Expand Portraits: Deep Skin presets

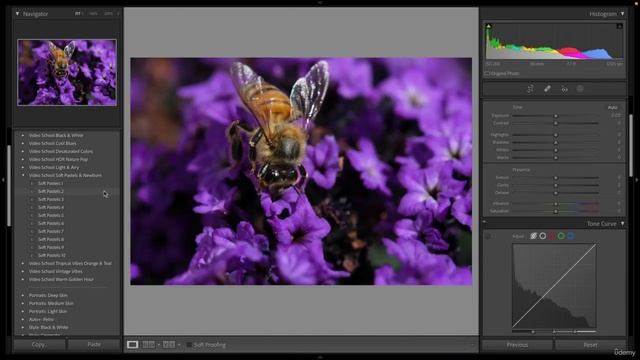pos(23,295)
